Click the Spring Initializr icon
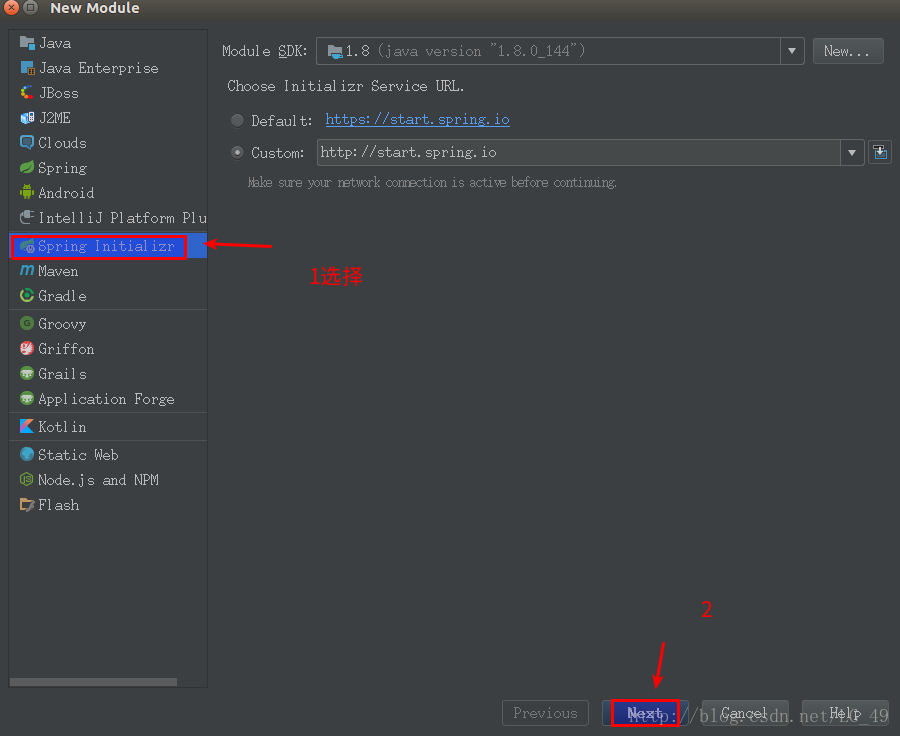This screenshot has width=900, height=736. point(27,246)
